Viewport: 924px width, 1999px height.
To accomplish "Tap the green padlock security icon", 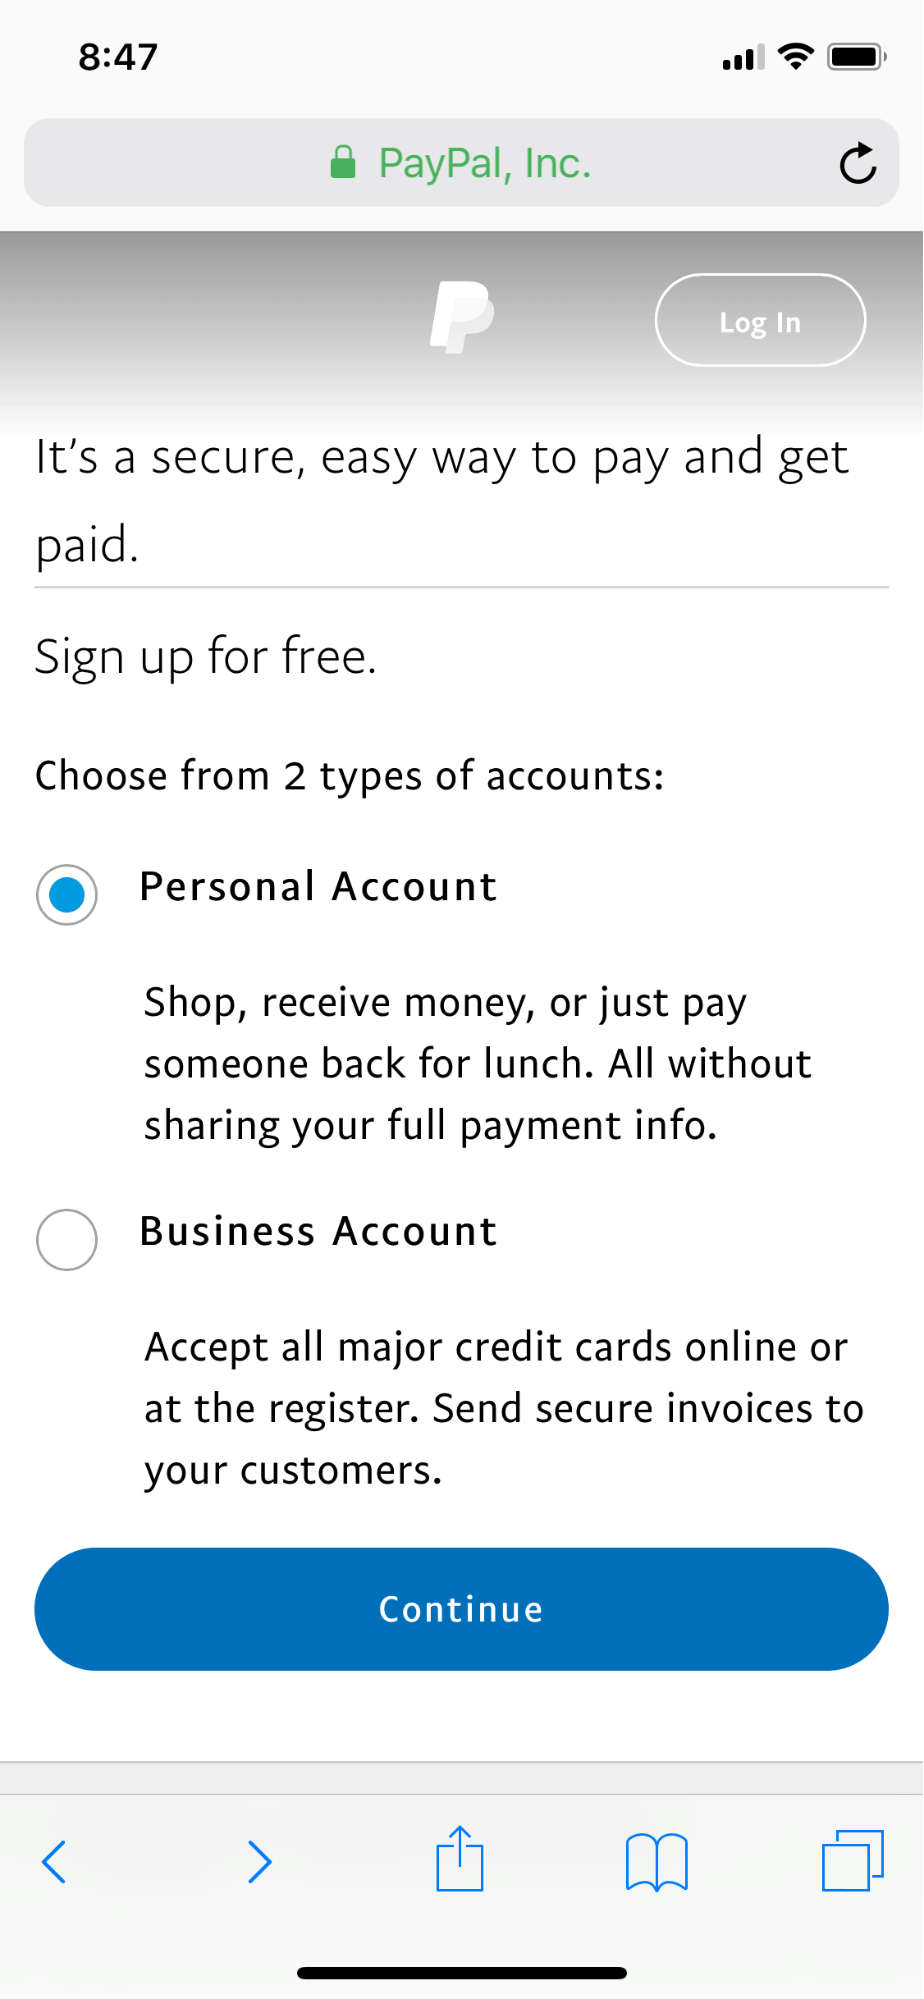I will (343, 162).
